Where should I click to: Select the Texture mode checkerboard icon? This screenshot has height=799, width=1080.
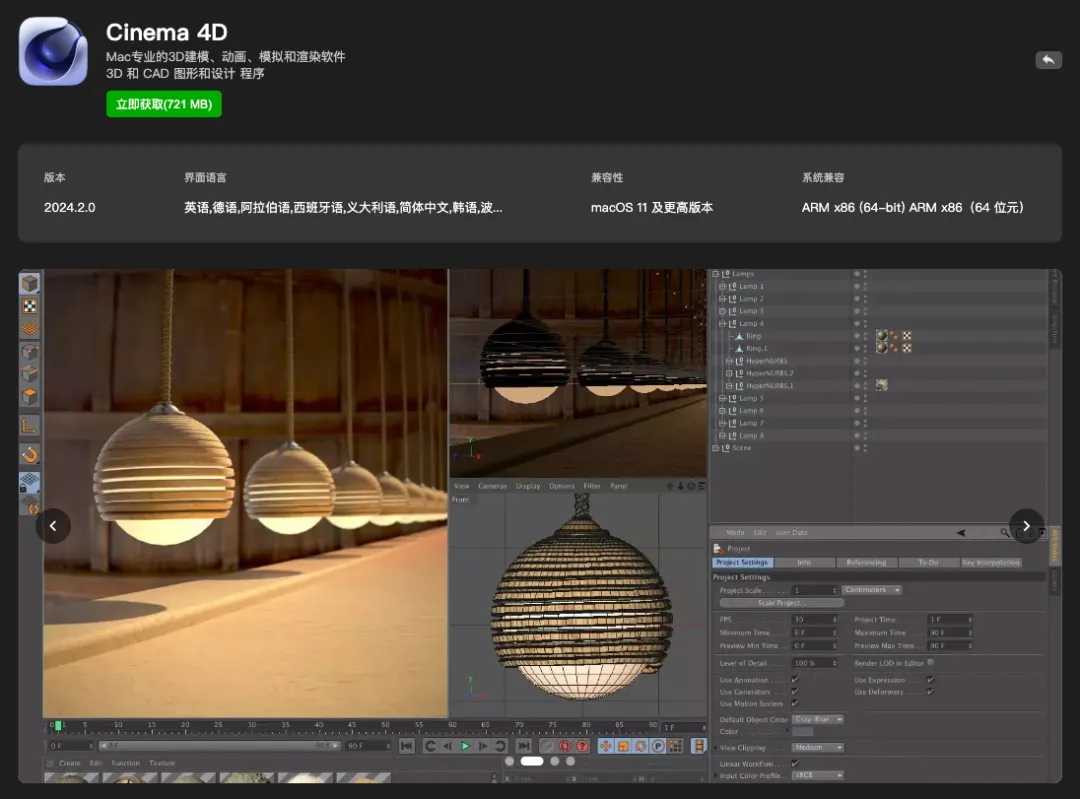(x=30, y=306)
